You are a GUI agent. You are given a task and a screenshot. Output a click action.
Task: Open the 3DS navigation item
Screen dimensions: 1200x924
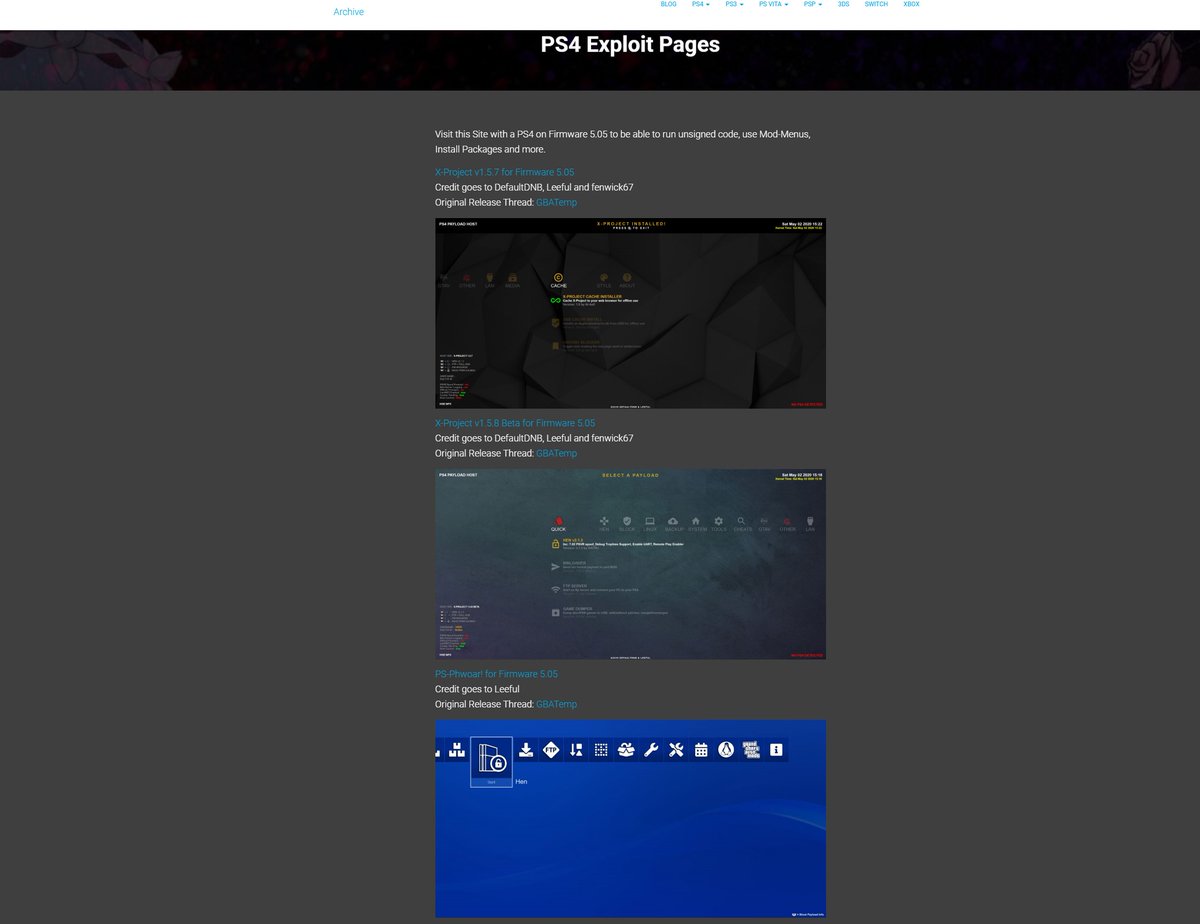[x=843, y=4]
